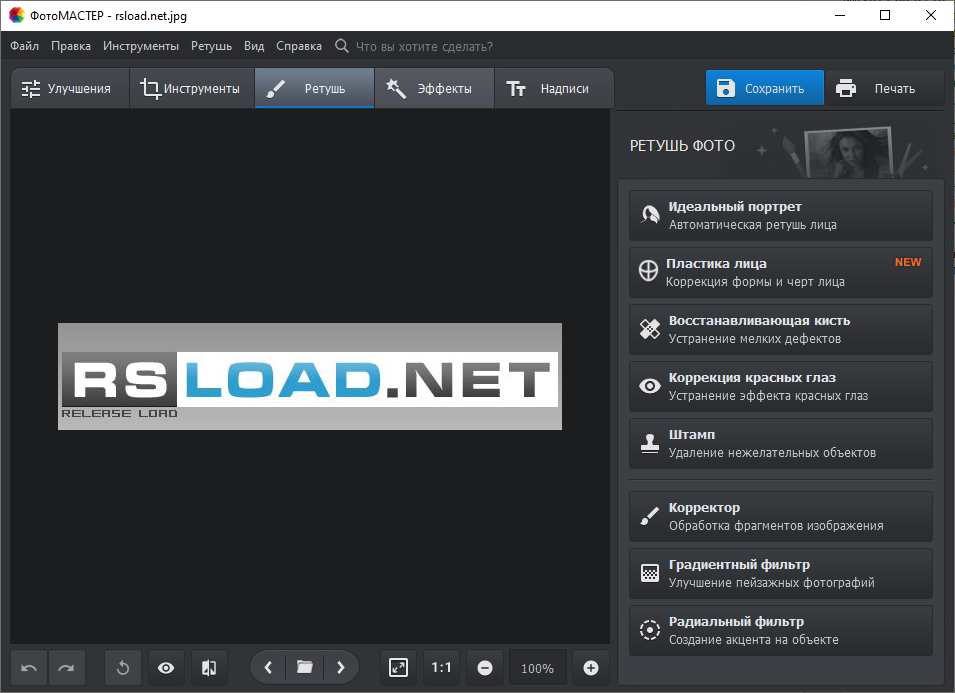Click the redo arrow button
The height and width of the screenshot is (693, 955).
pos(66,668)
